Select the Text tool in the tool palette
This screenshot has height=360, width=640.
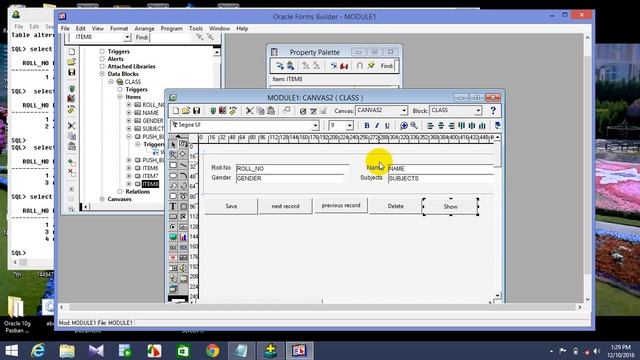coord(173,207)
